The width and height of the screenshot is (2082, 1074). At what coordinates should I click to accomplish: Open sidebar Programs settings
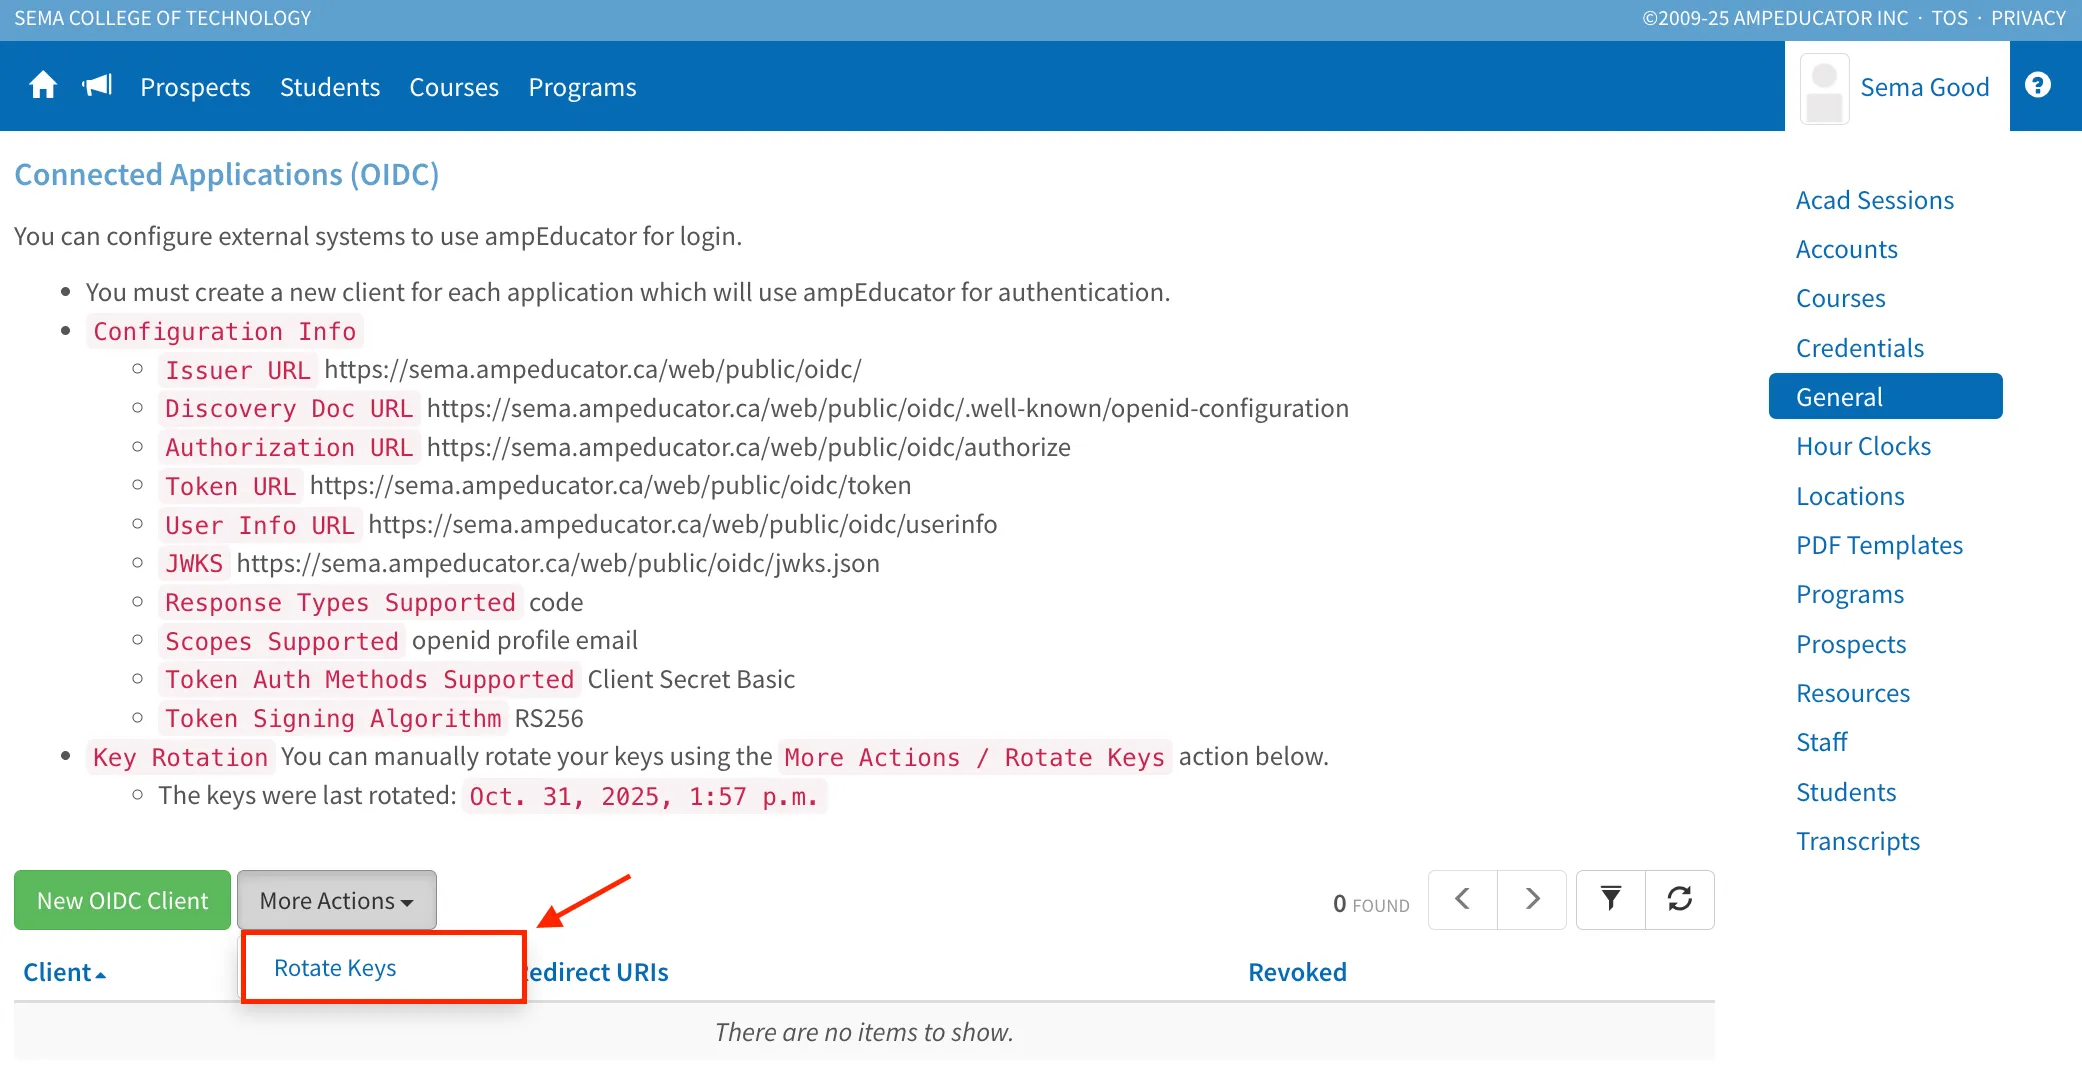tap(1849, 594)
